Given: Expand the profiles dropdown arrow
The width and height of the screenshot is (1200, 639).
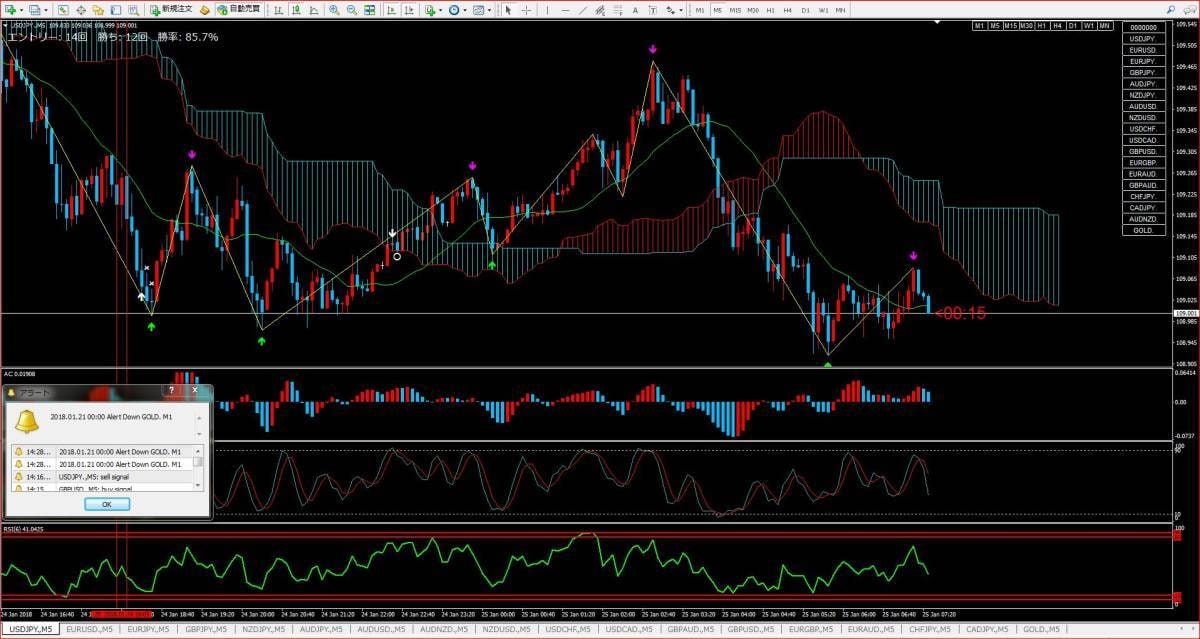Looking at the screenshot, I should pos(46,9).
